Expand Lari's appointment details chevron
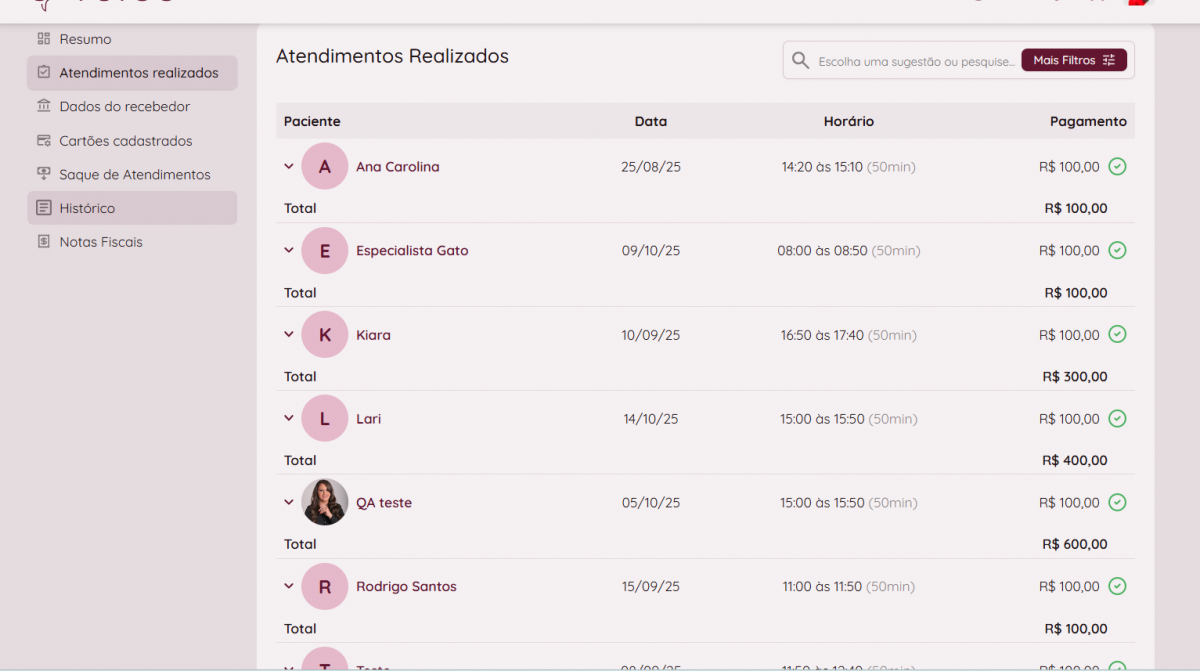This screenshot has width=1200, height=671. point(289,419)
